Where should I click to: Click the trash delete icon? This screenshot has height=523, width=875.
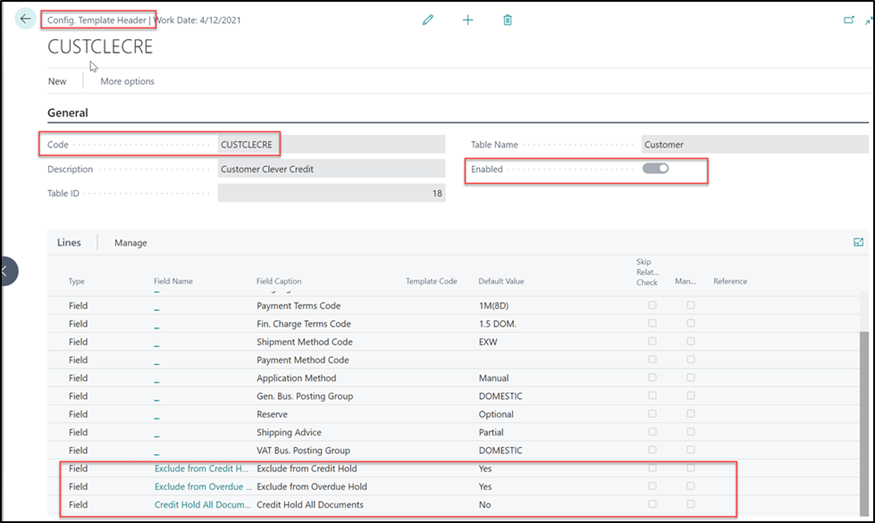(x=507, y=20)
